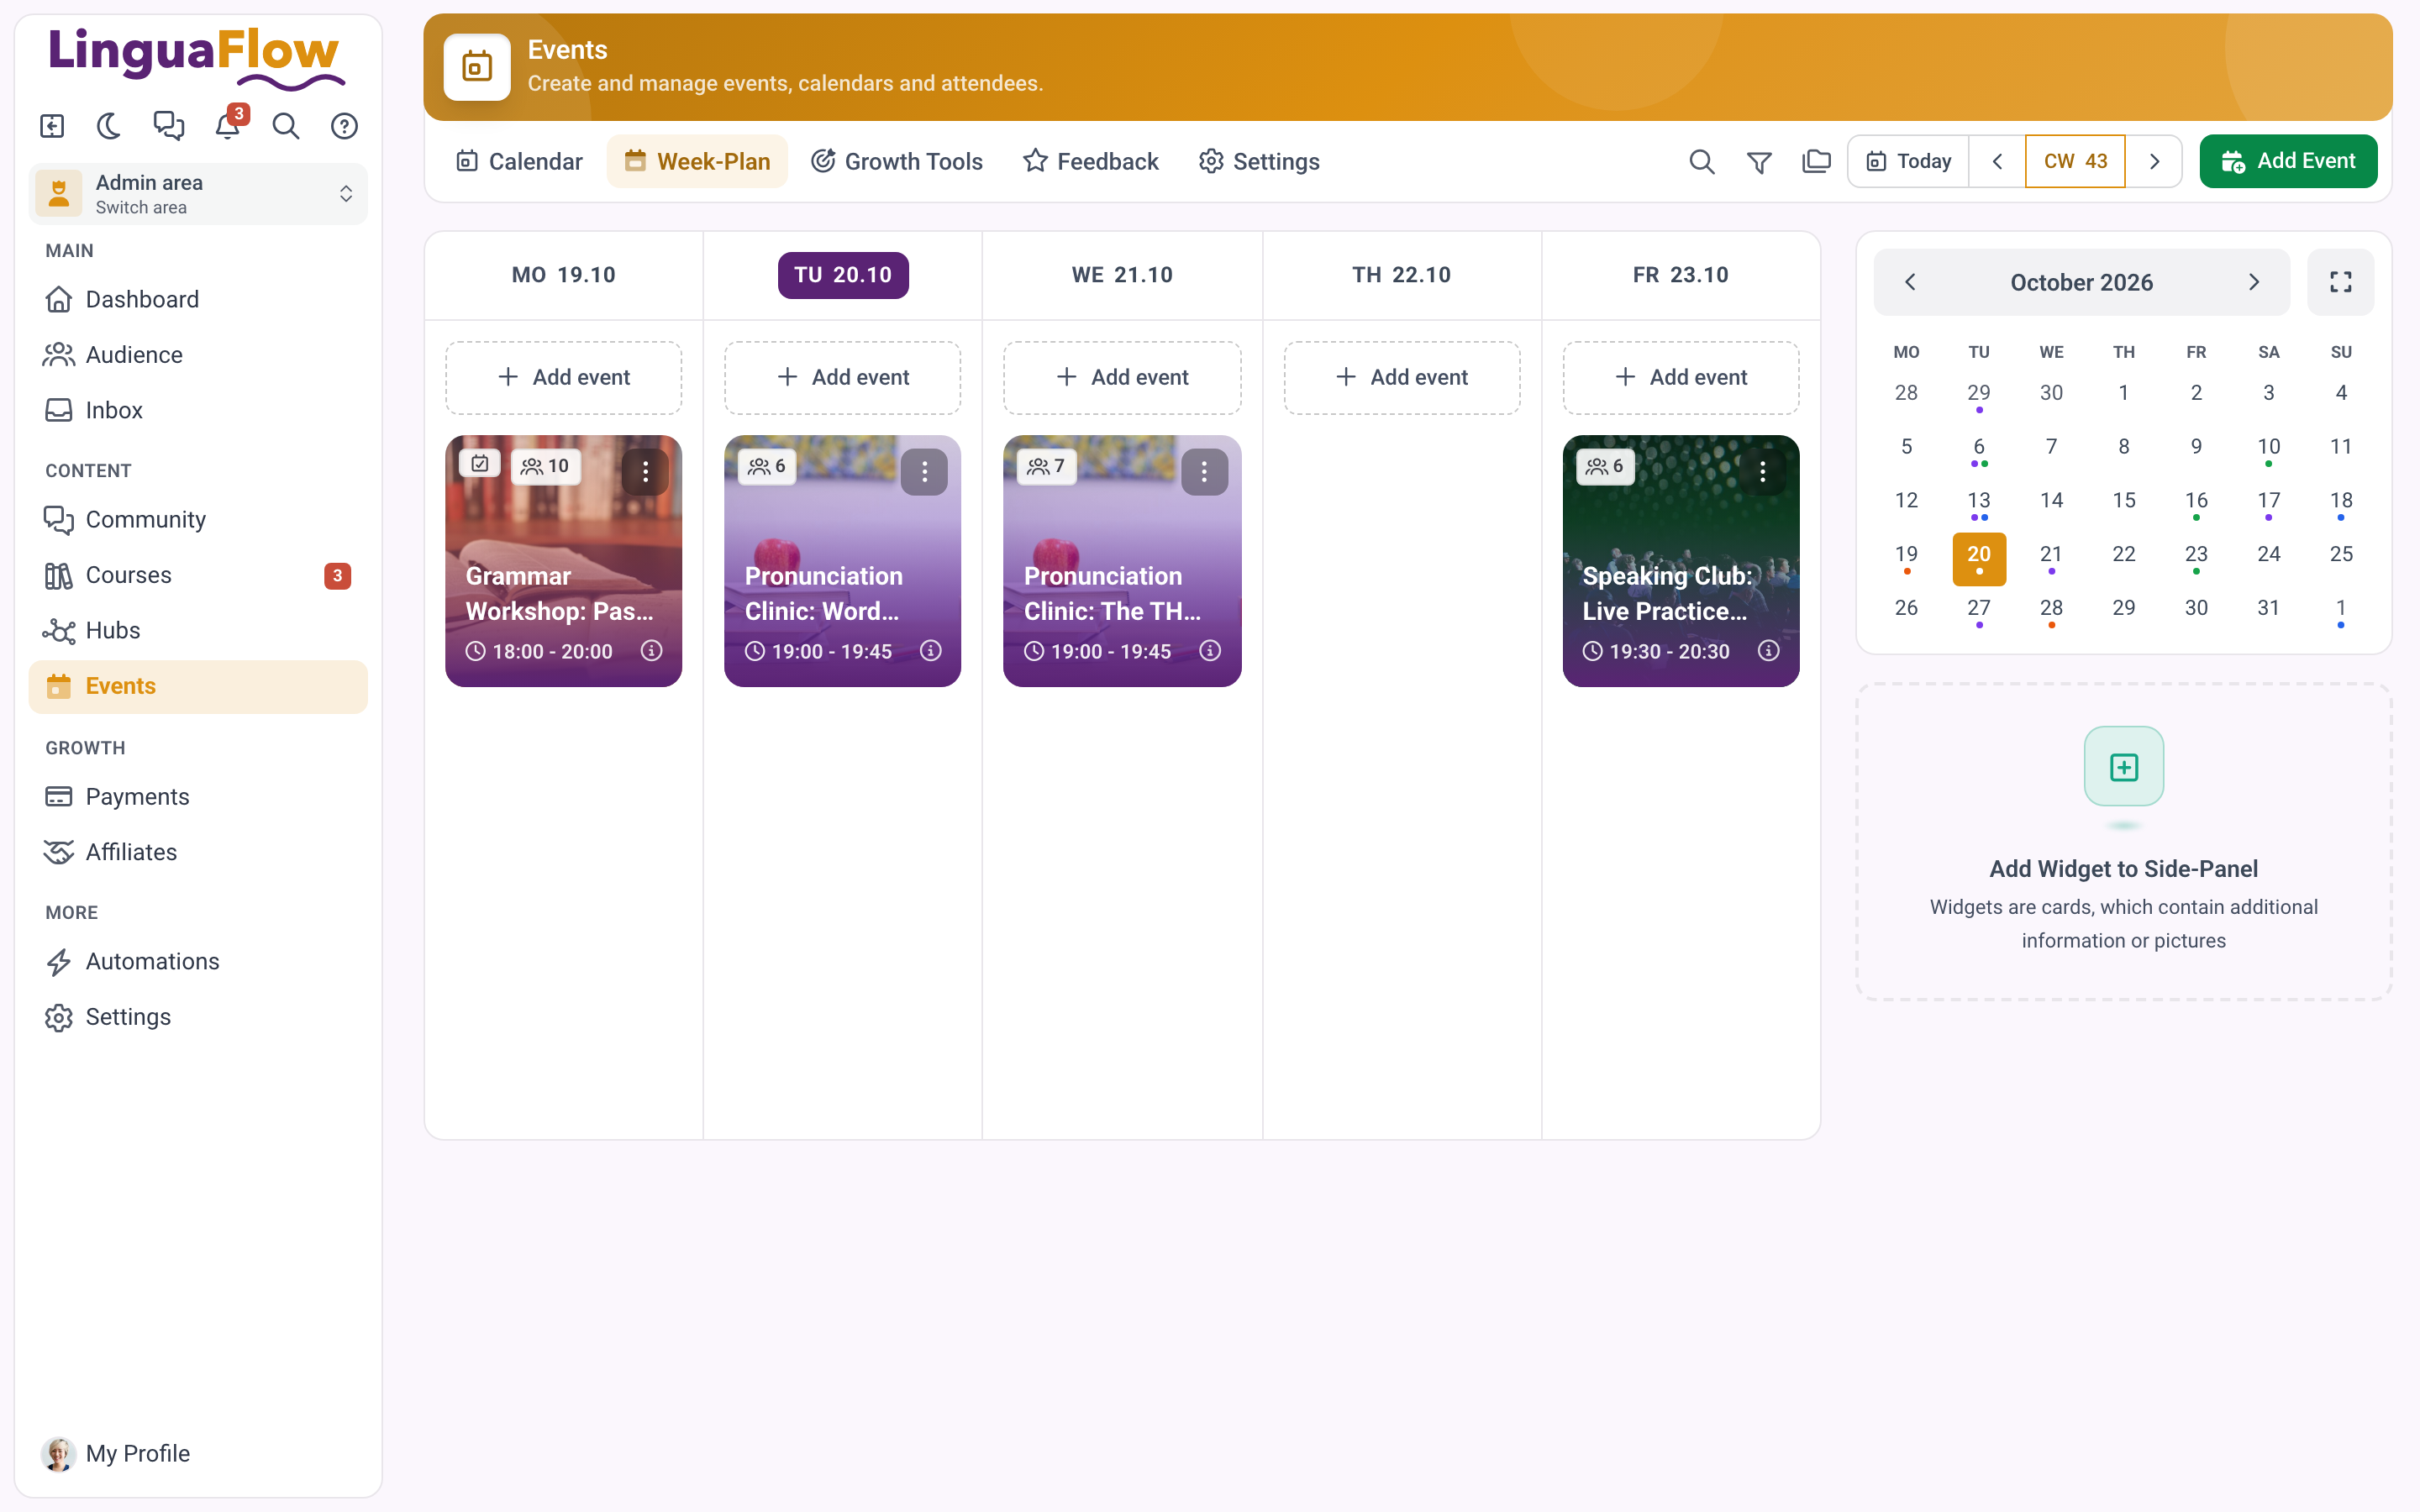Open the Settings tab in Events
This screenshot has width=2420, height=1512.
click(1259, 161)
